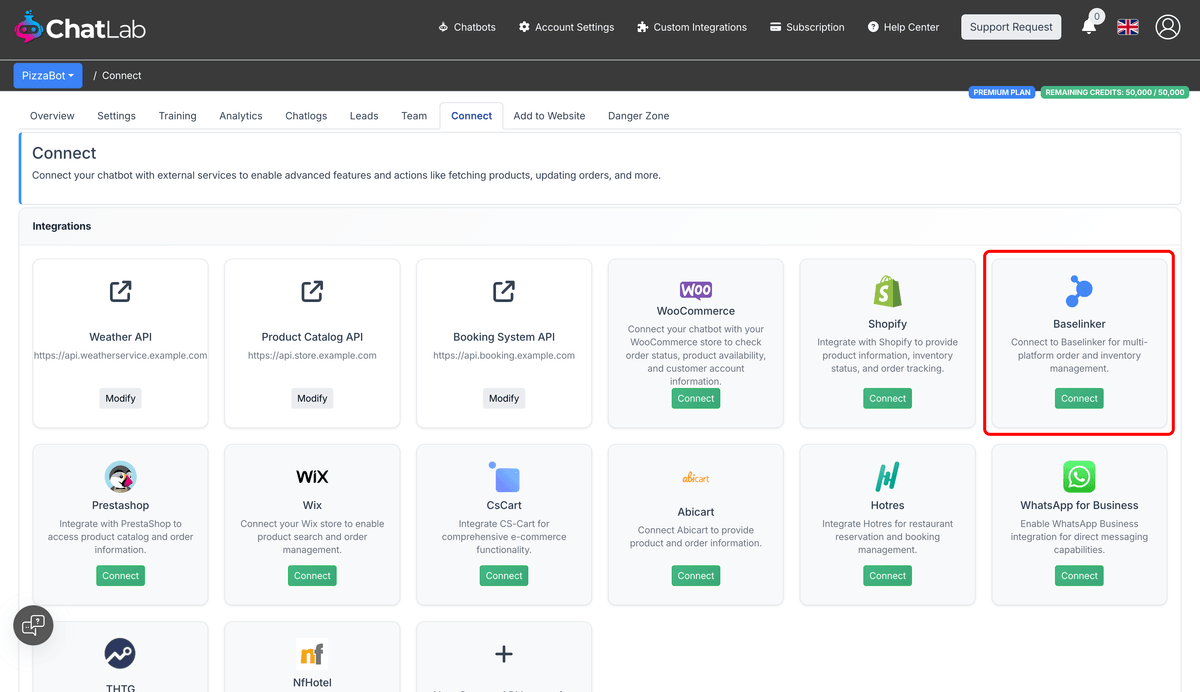Screen dimensions: 1200x692
Task: Click Connect under Hotres
Action: [887, 576]
